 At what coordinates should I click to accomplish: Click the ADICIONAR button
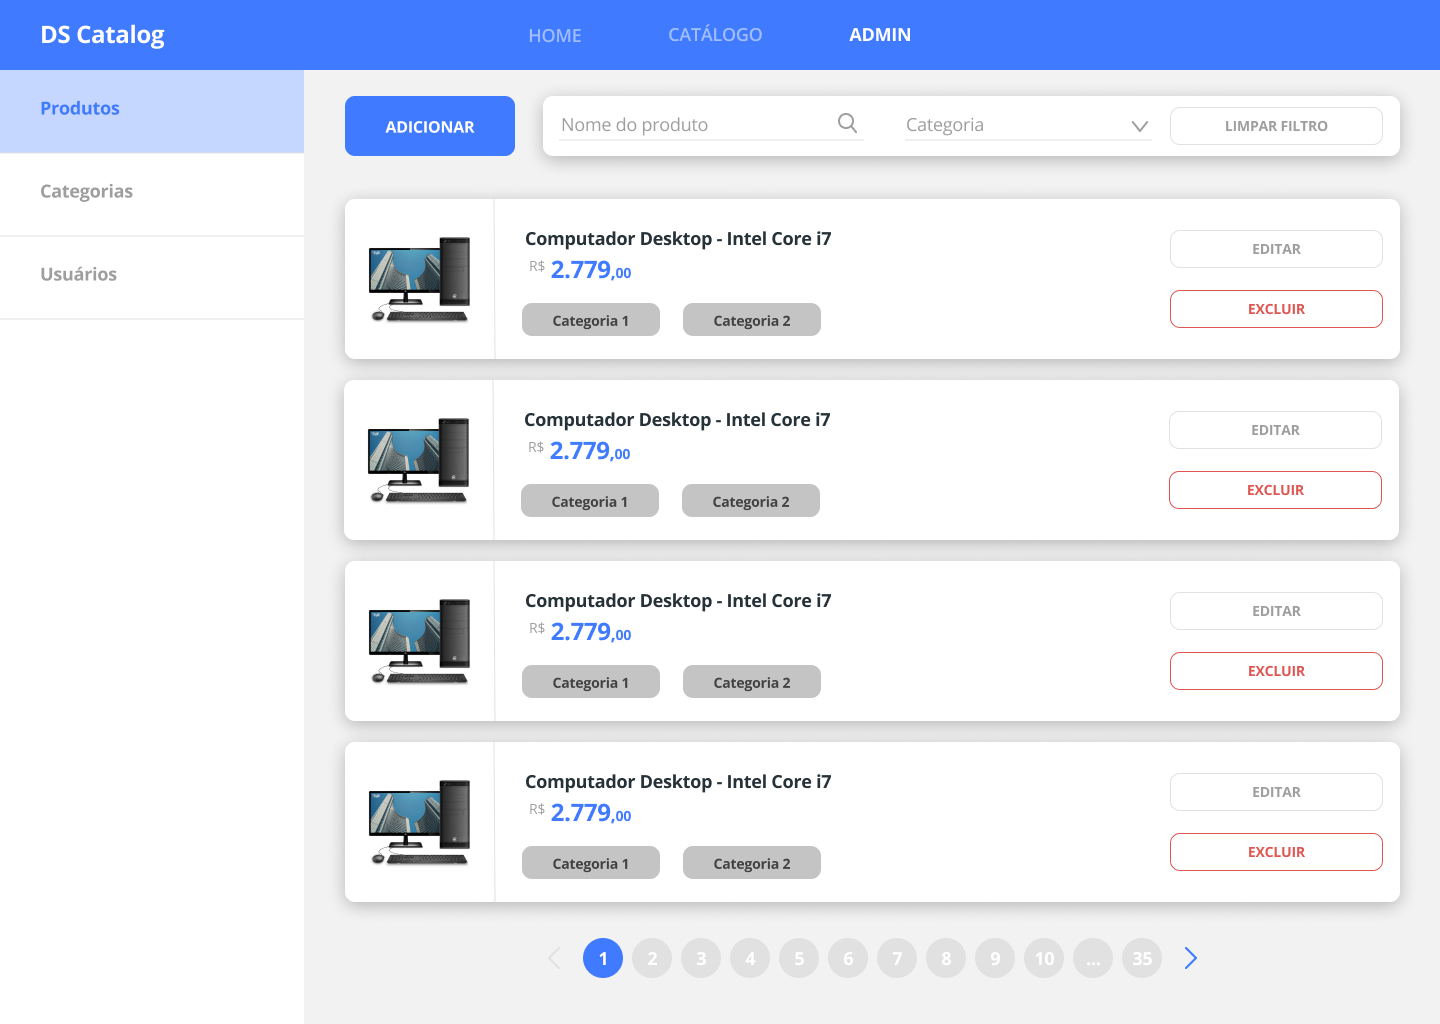[429, 126]
